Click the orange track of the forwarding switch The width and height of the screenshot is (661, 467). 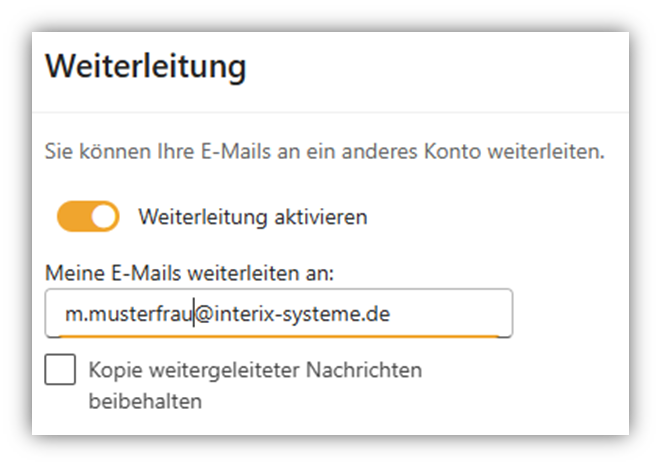click(x=74, y=216)
